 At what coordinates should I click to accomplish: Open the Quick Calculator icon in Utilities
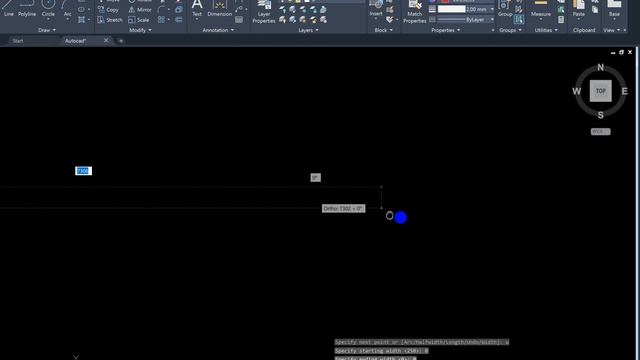[x=561, y=20]
